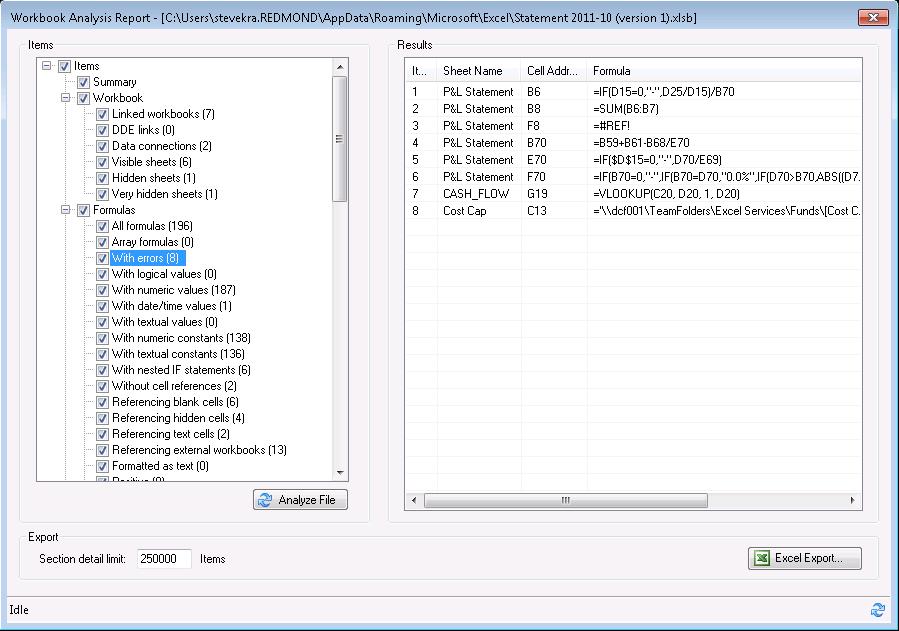The image size is (899, 631).
Task: Toggle the Workbook checkbox
Action: click(83, 99)
